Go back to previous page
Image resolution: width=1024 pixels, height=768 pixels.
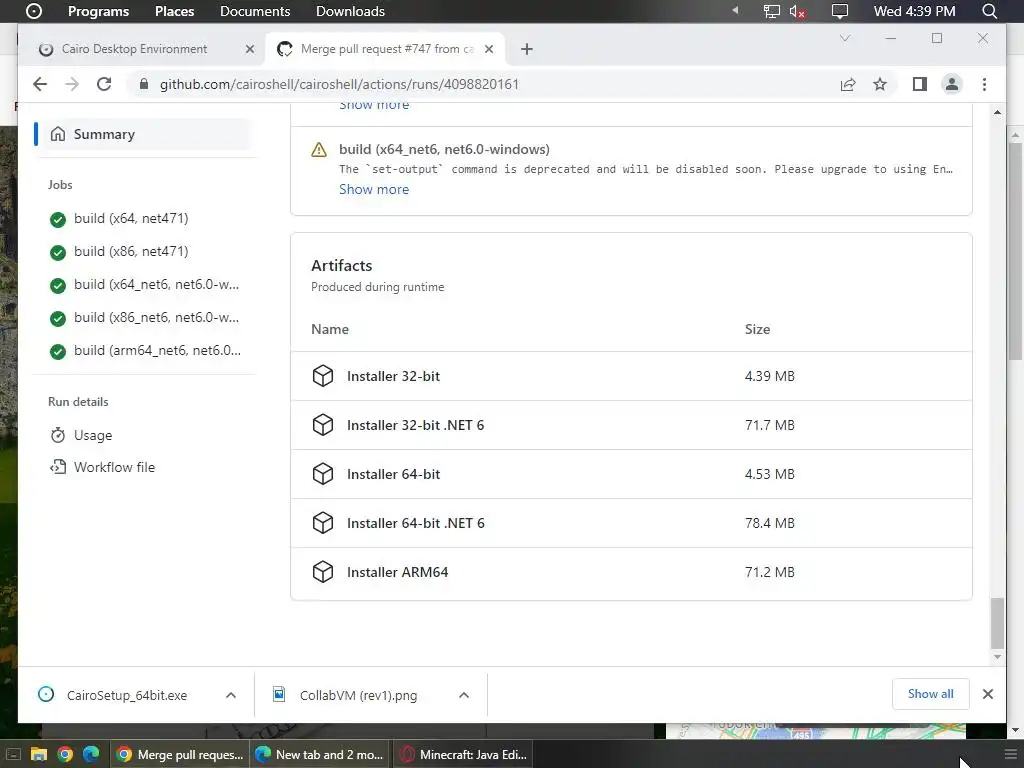pyautogui.click(x=40, y=84)
